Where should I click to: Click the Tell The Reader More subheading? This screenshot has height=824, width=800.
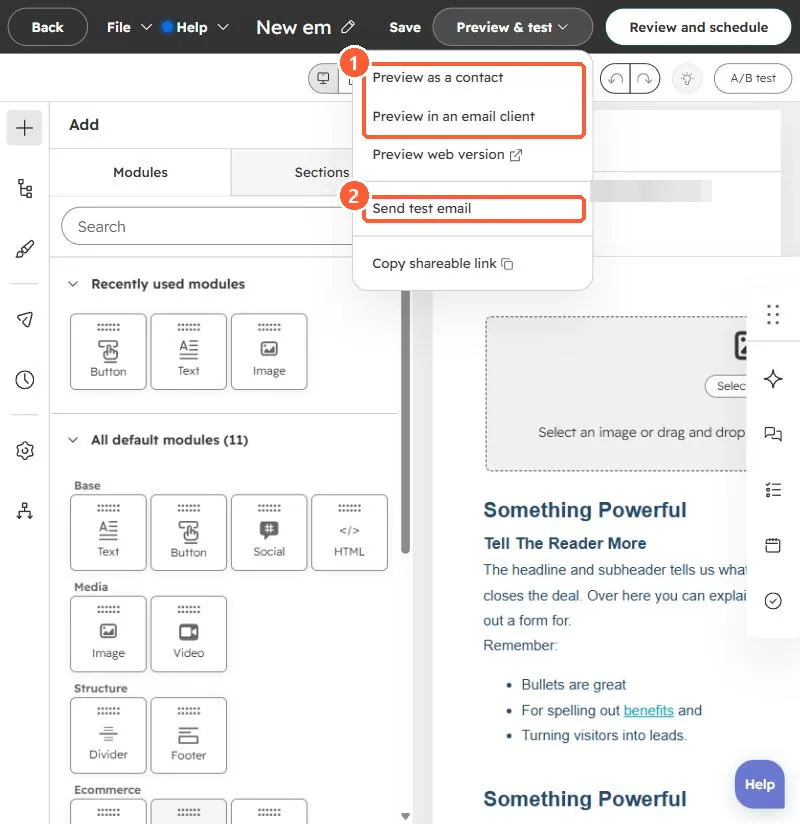[565, 543]
